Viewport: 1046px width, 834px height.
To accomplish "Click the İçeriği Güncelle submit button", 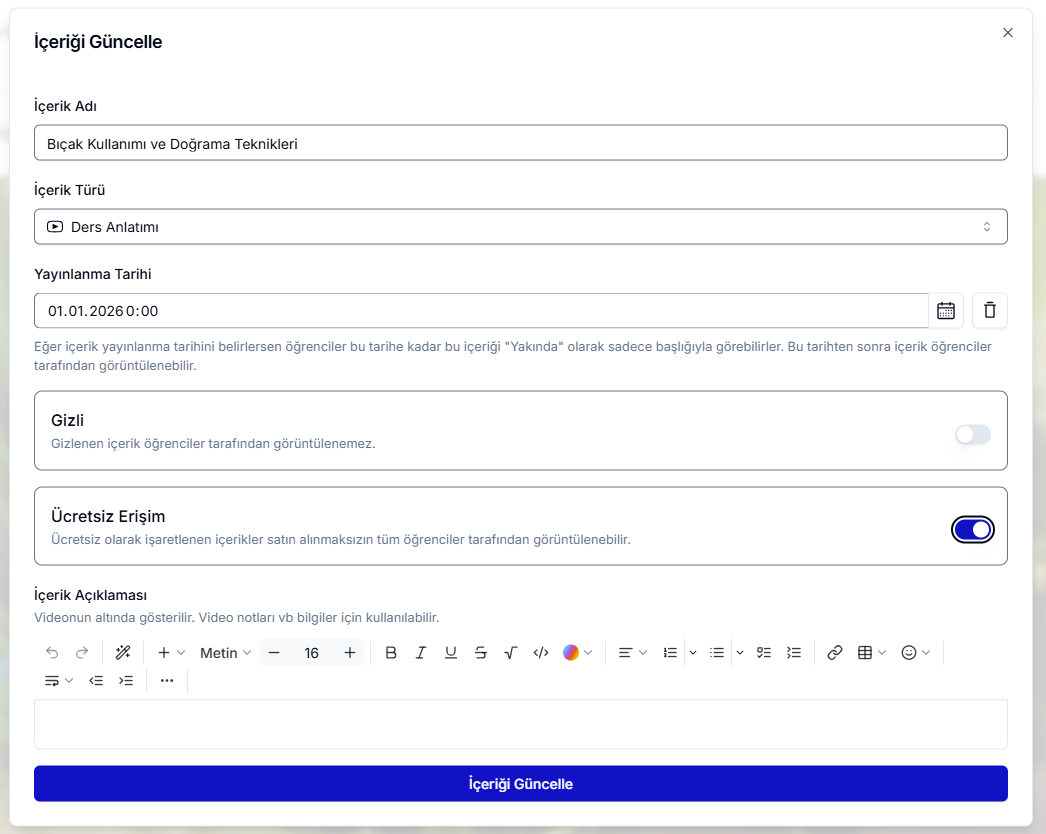I will click(520, 784).
